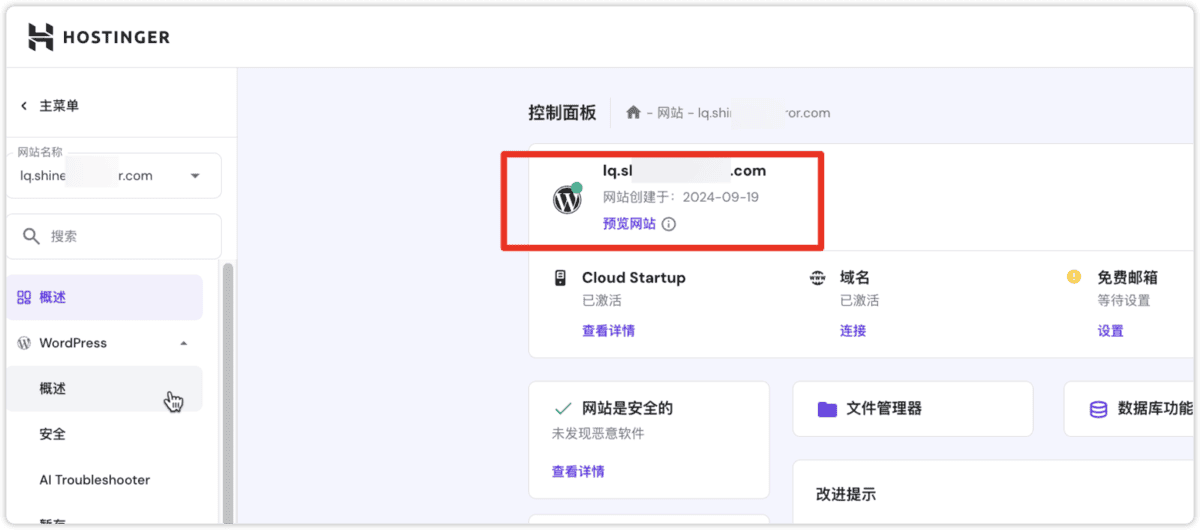Focus the 搜索 search field
1200x530 pixels.
113,237
